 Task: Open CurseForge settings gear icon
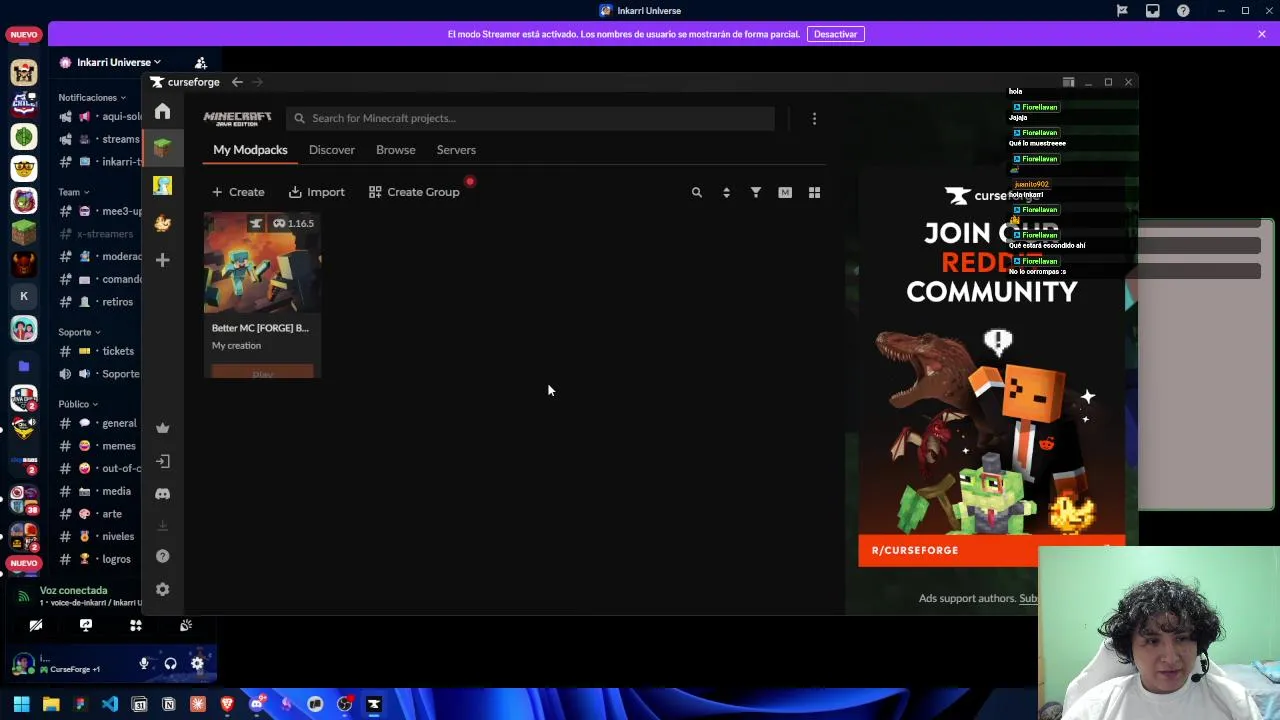[x=163, y=589]
